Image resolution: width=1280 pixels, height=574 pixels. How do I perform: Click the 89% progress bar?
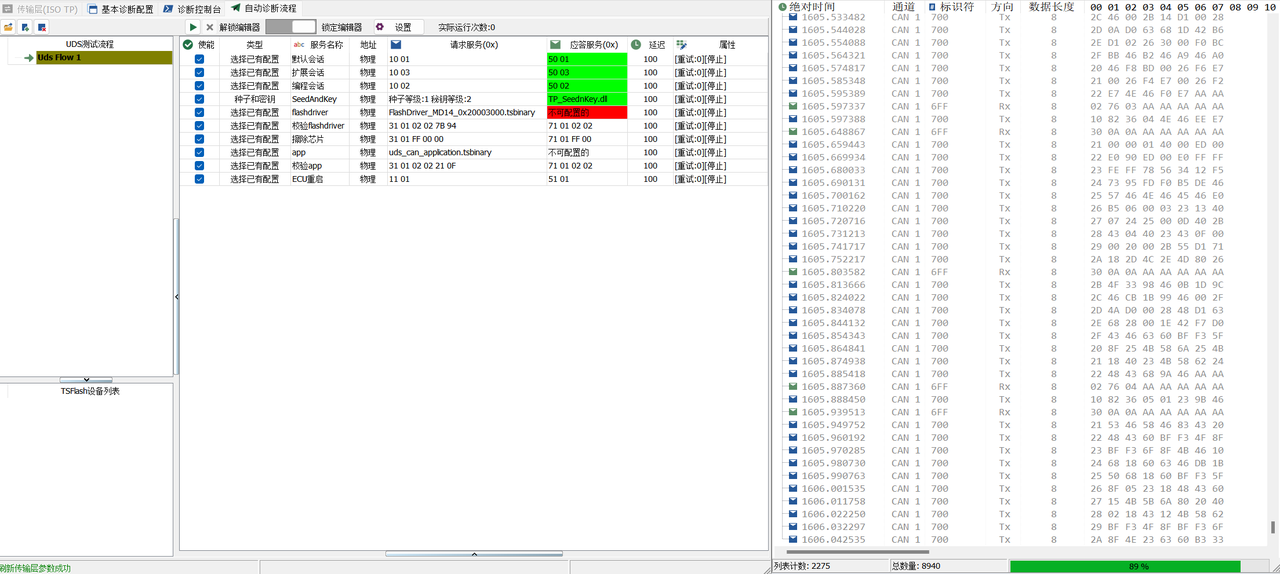click(1125, 566)
